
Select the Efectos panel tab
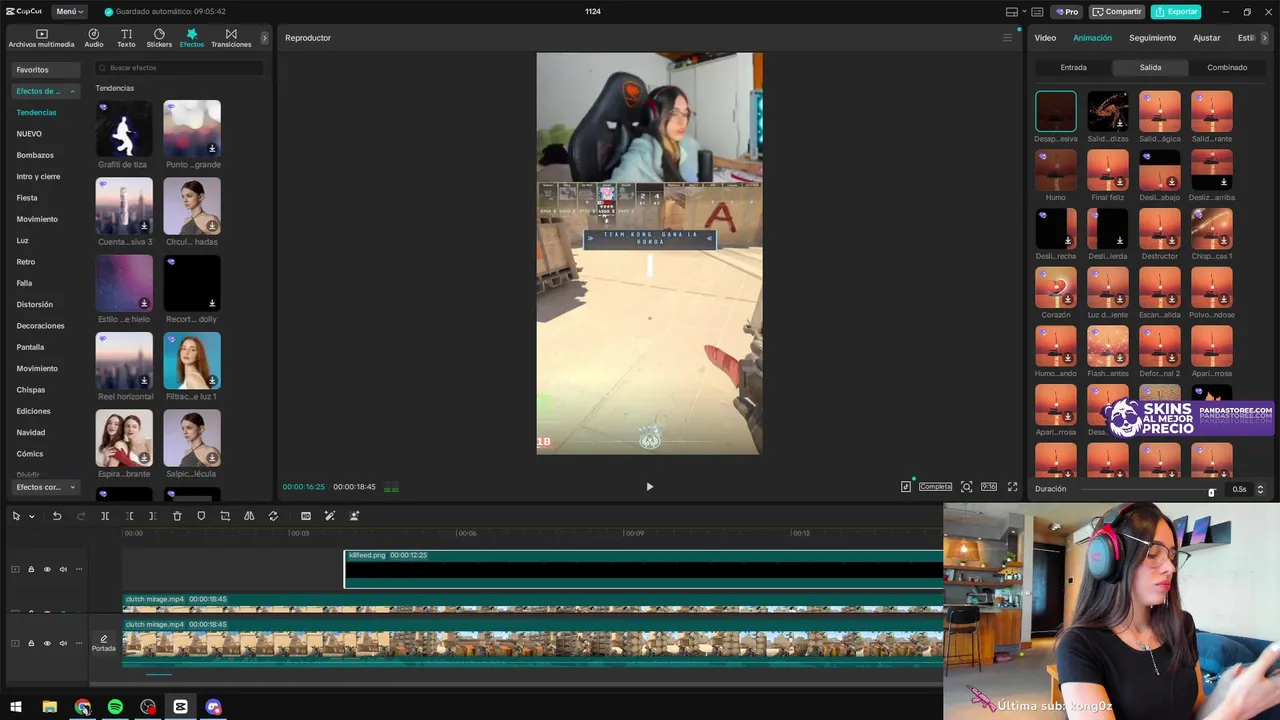191,38
